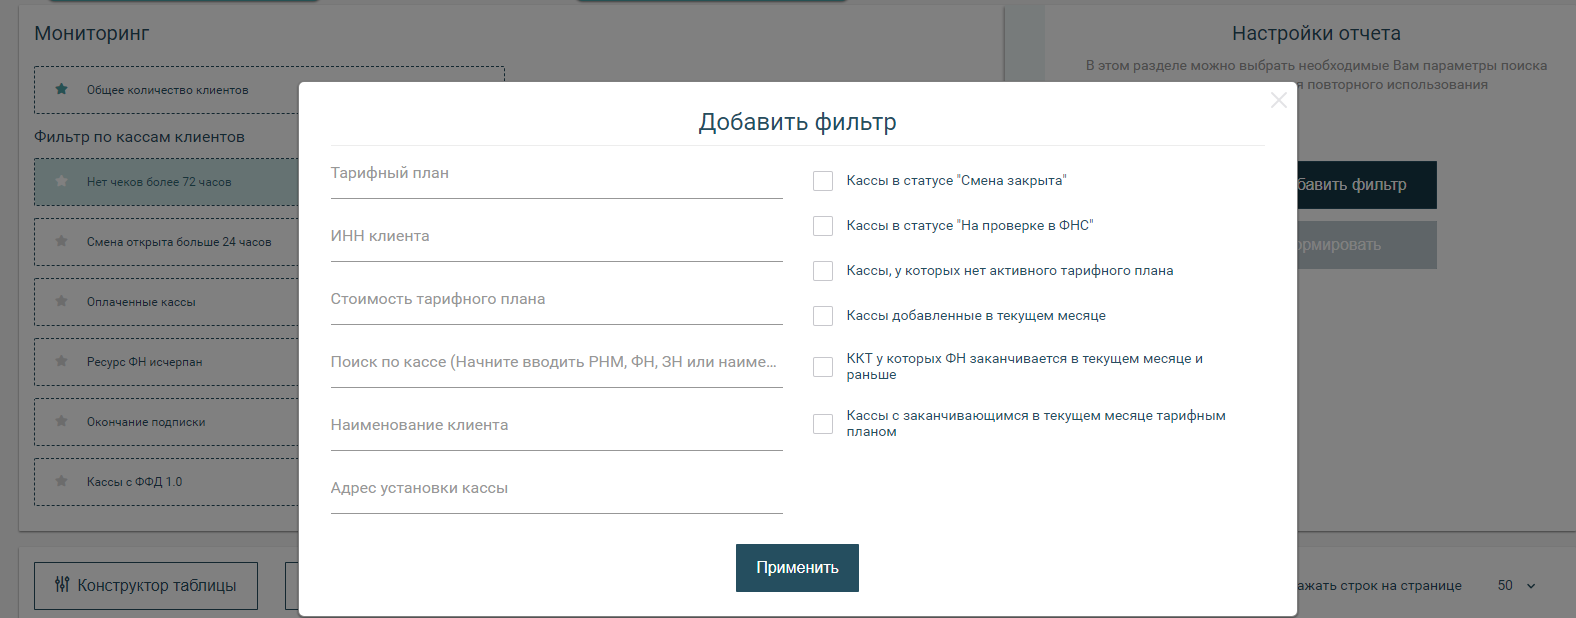This screenshot has width=1576, height=618.
Task: Click star icon beside 'Общее количество клиентов'
Action: coord(62,89)
